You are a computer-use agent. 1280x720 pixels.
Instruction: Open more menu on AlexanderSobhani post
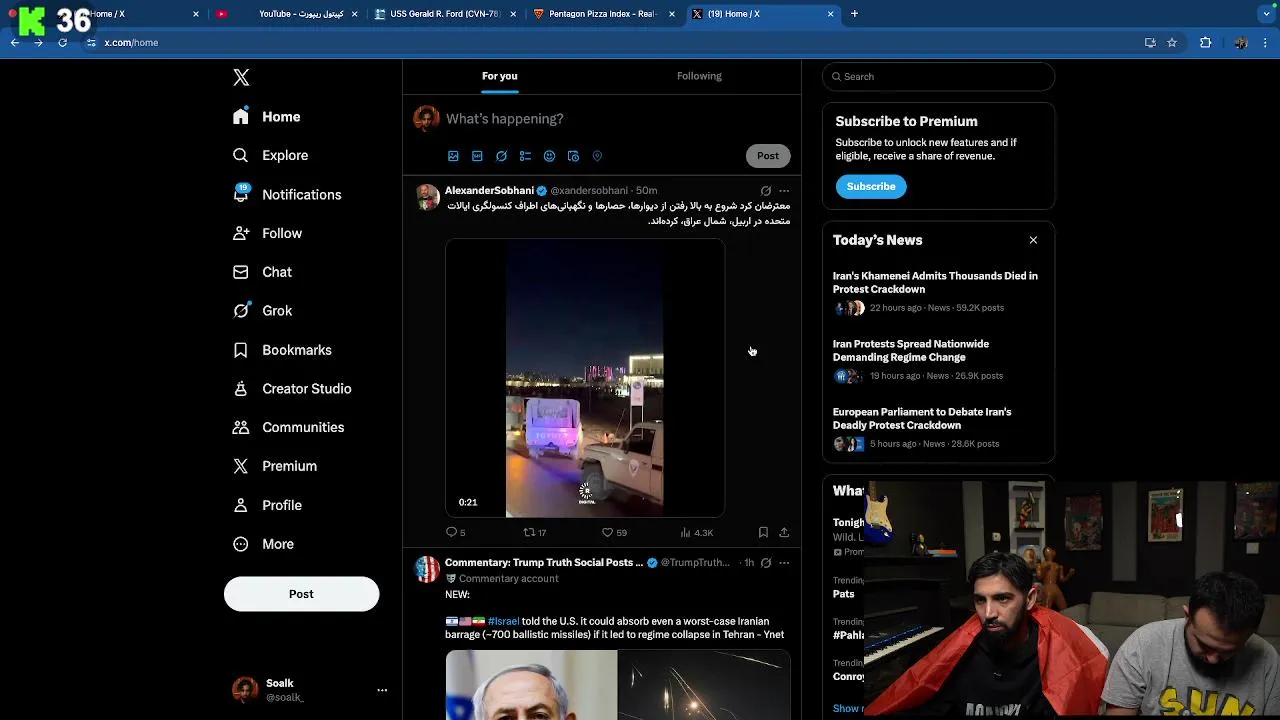(x=784, y=191)
